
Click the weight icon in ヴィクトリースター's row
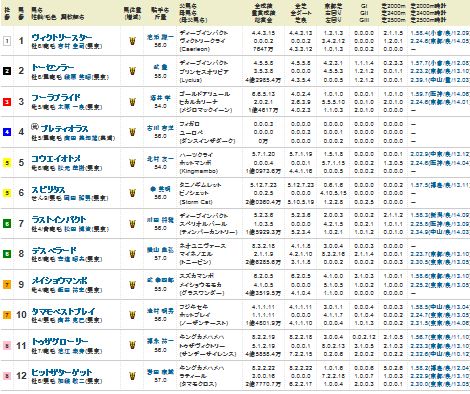(x=132, y=41)
